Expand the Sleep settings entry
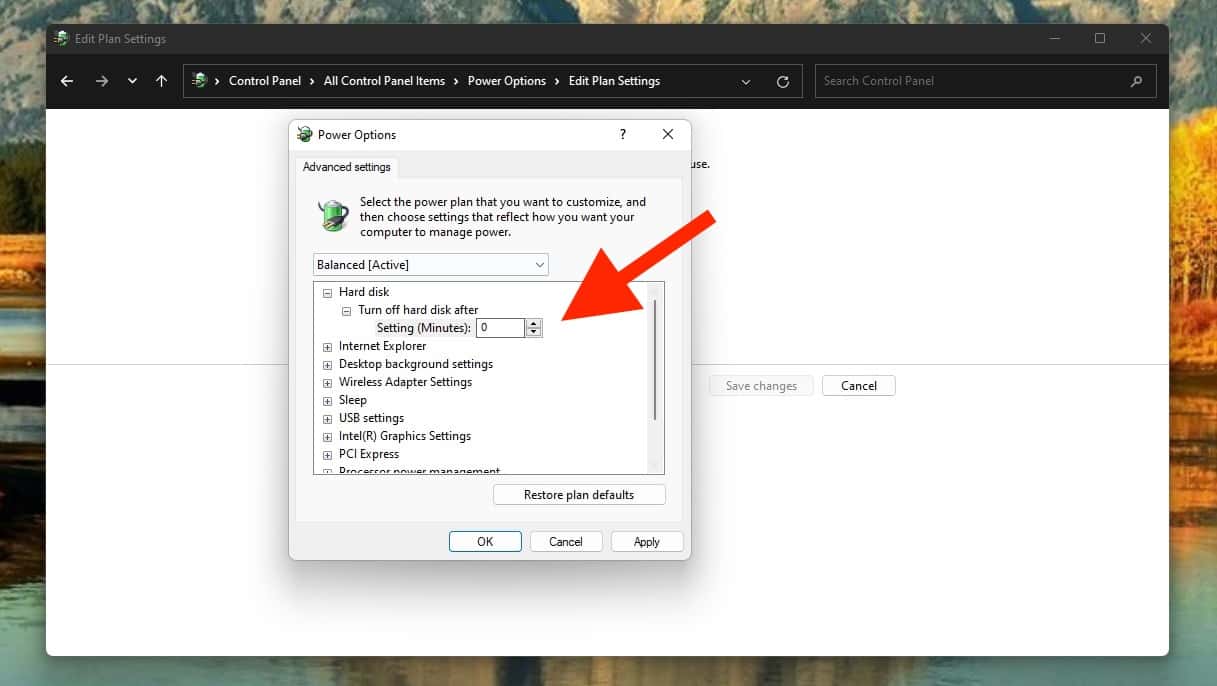1217x686 pixels. (327, 400)
